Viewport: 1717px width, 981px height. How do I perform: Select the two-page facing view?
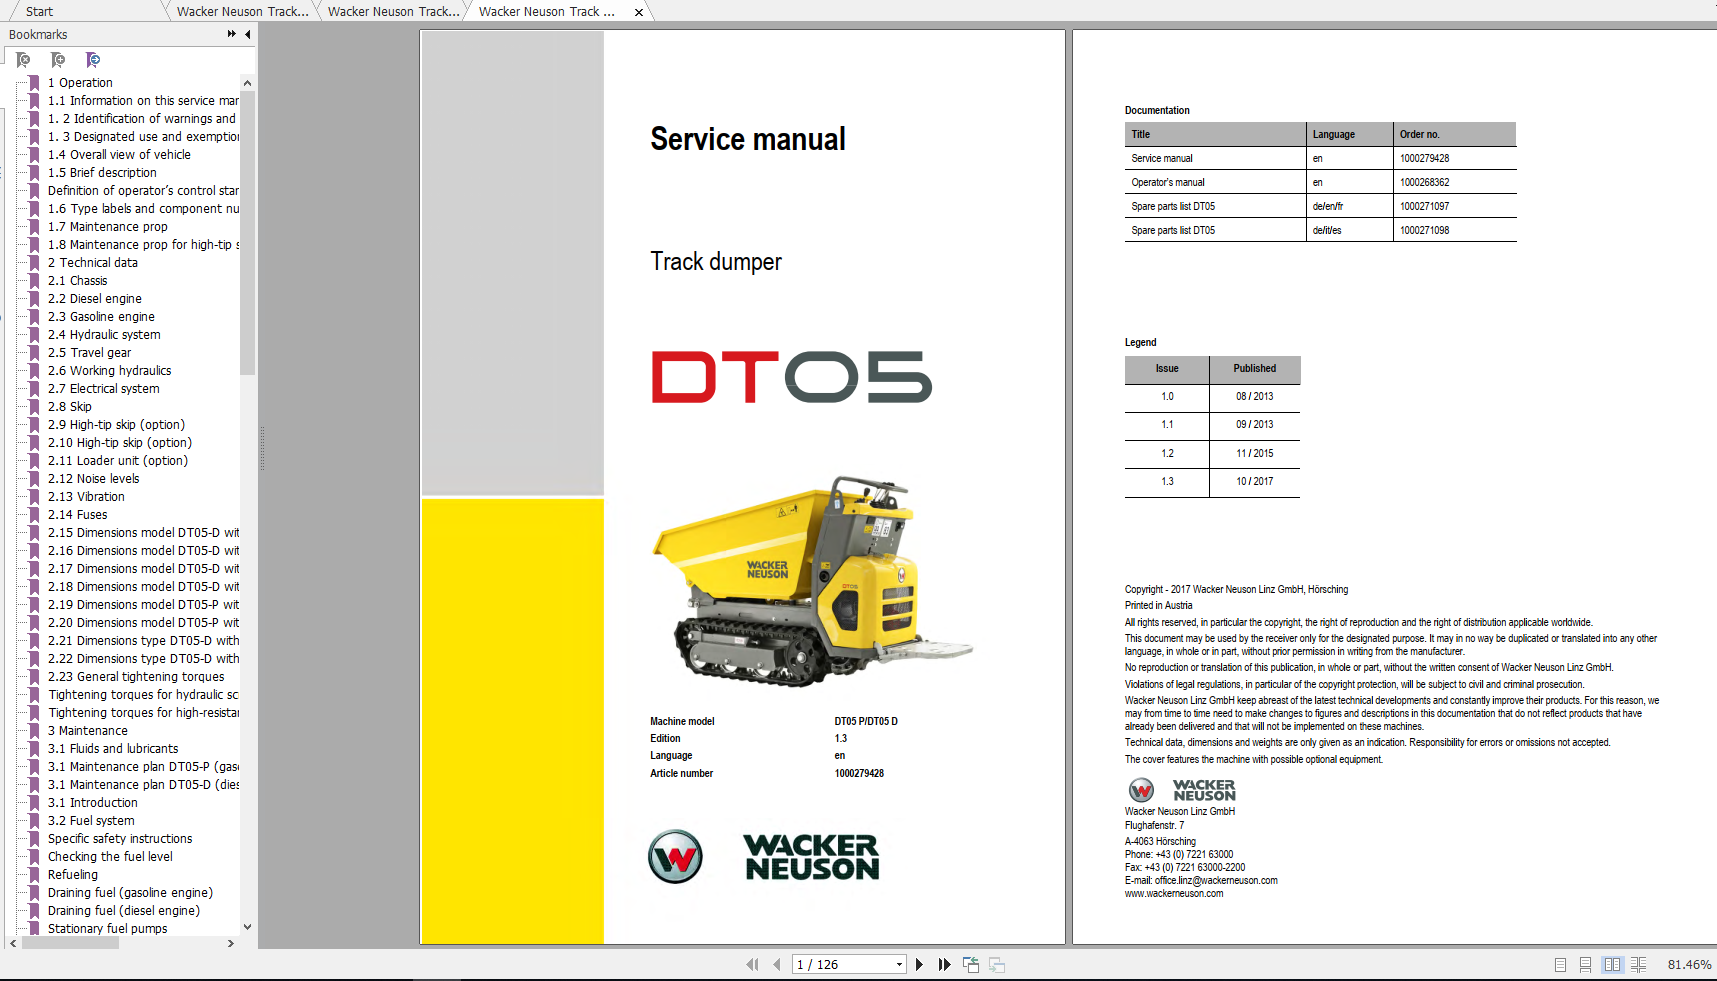[1612, 965]
